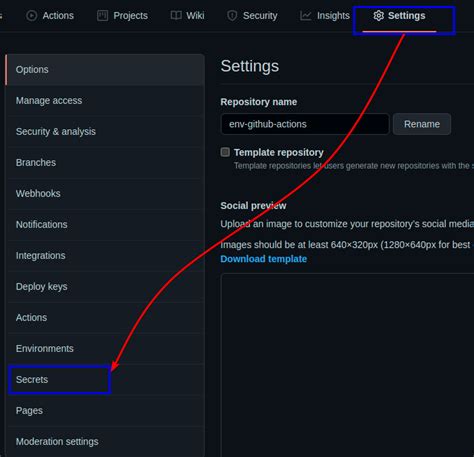
Task: Click the Insights graph icon
Action: 305,16
